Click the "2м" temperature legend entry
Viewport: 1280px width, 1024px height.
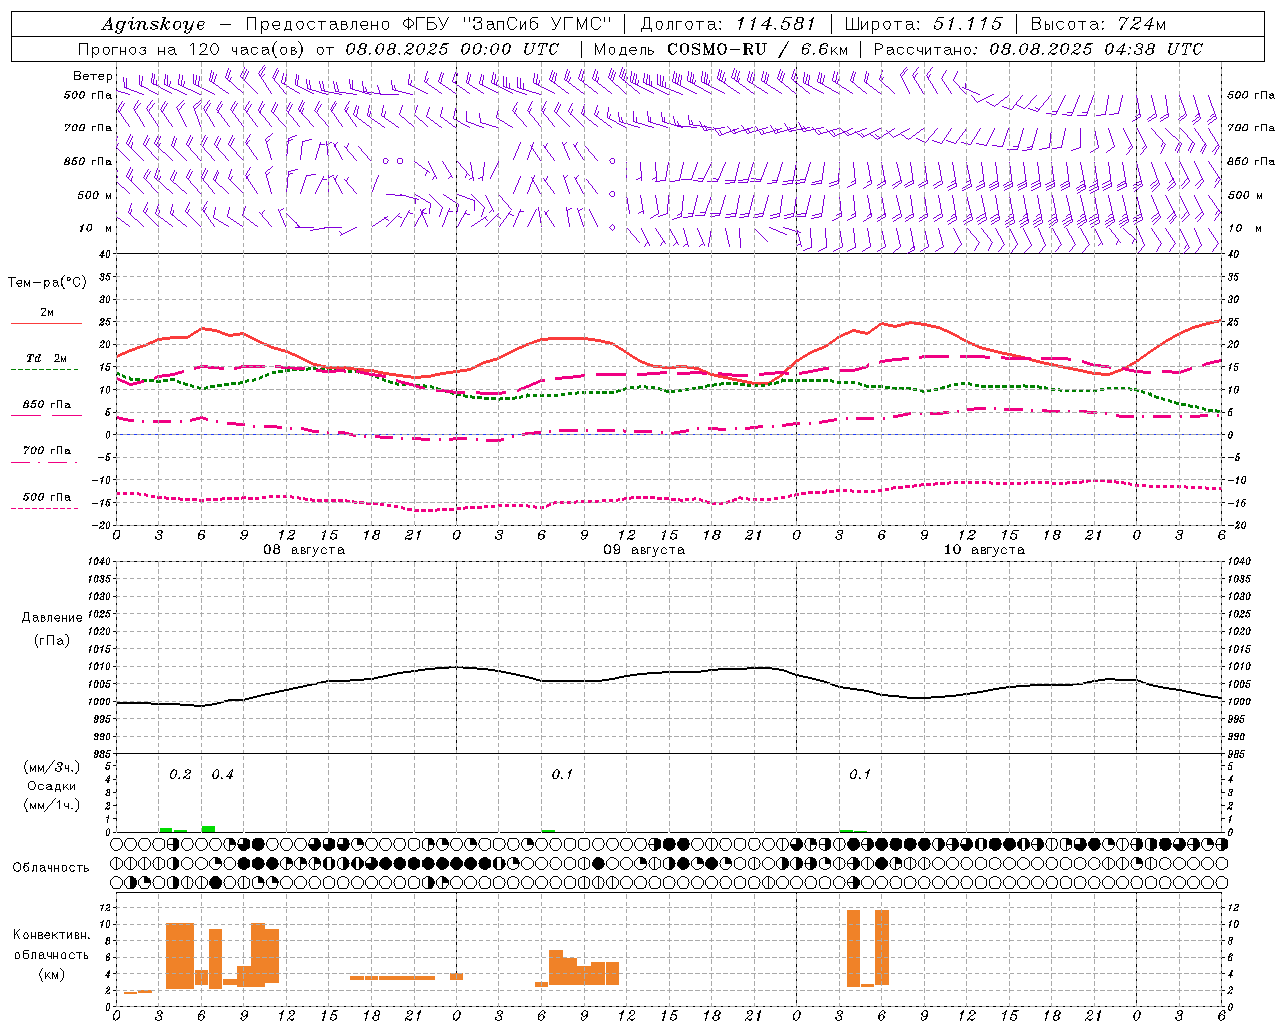(x=47, y=313)
